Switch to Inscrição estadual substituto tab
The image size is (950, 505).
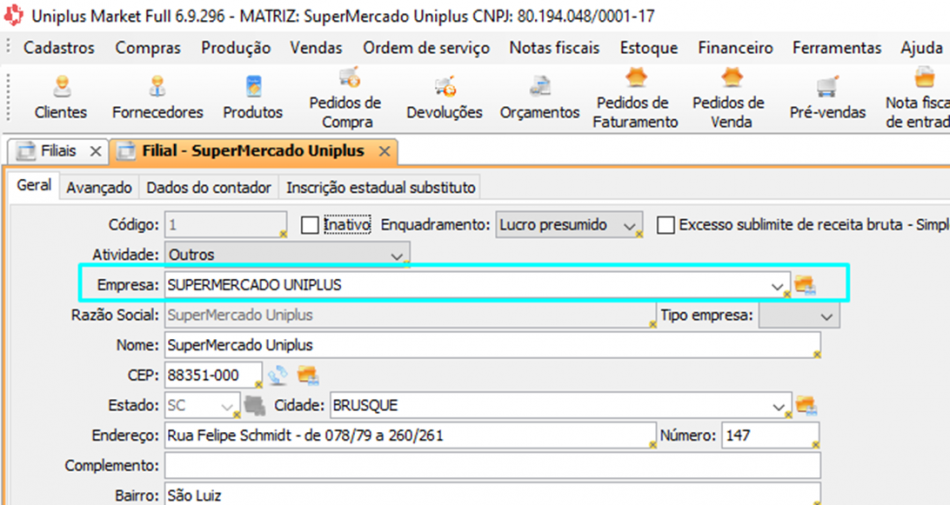click(380, 188)
